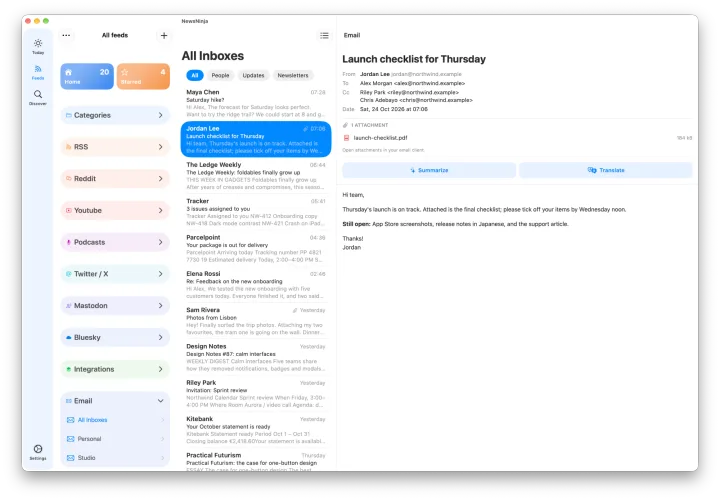Open Elena Rossi's onboarding feedback email
The width and height of the screenshot is (720, 500).
pos(256,285)
